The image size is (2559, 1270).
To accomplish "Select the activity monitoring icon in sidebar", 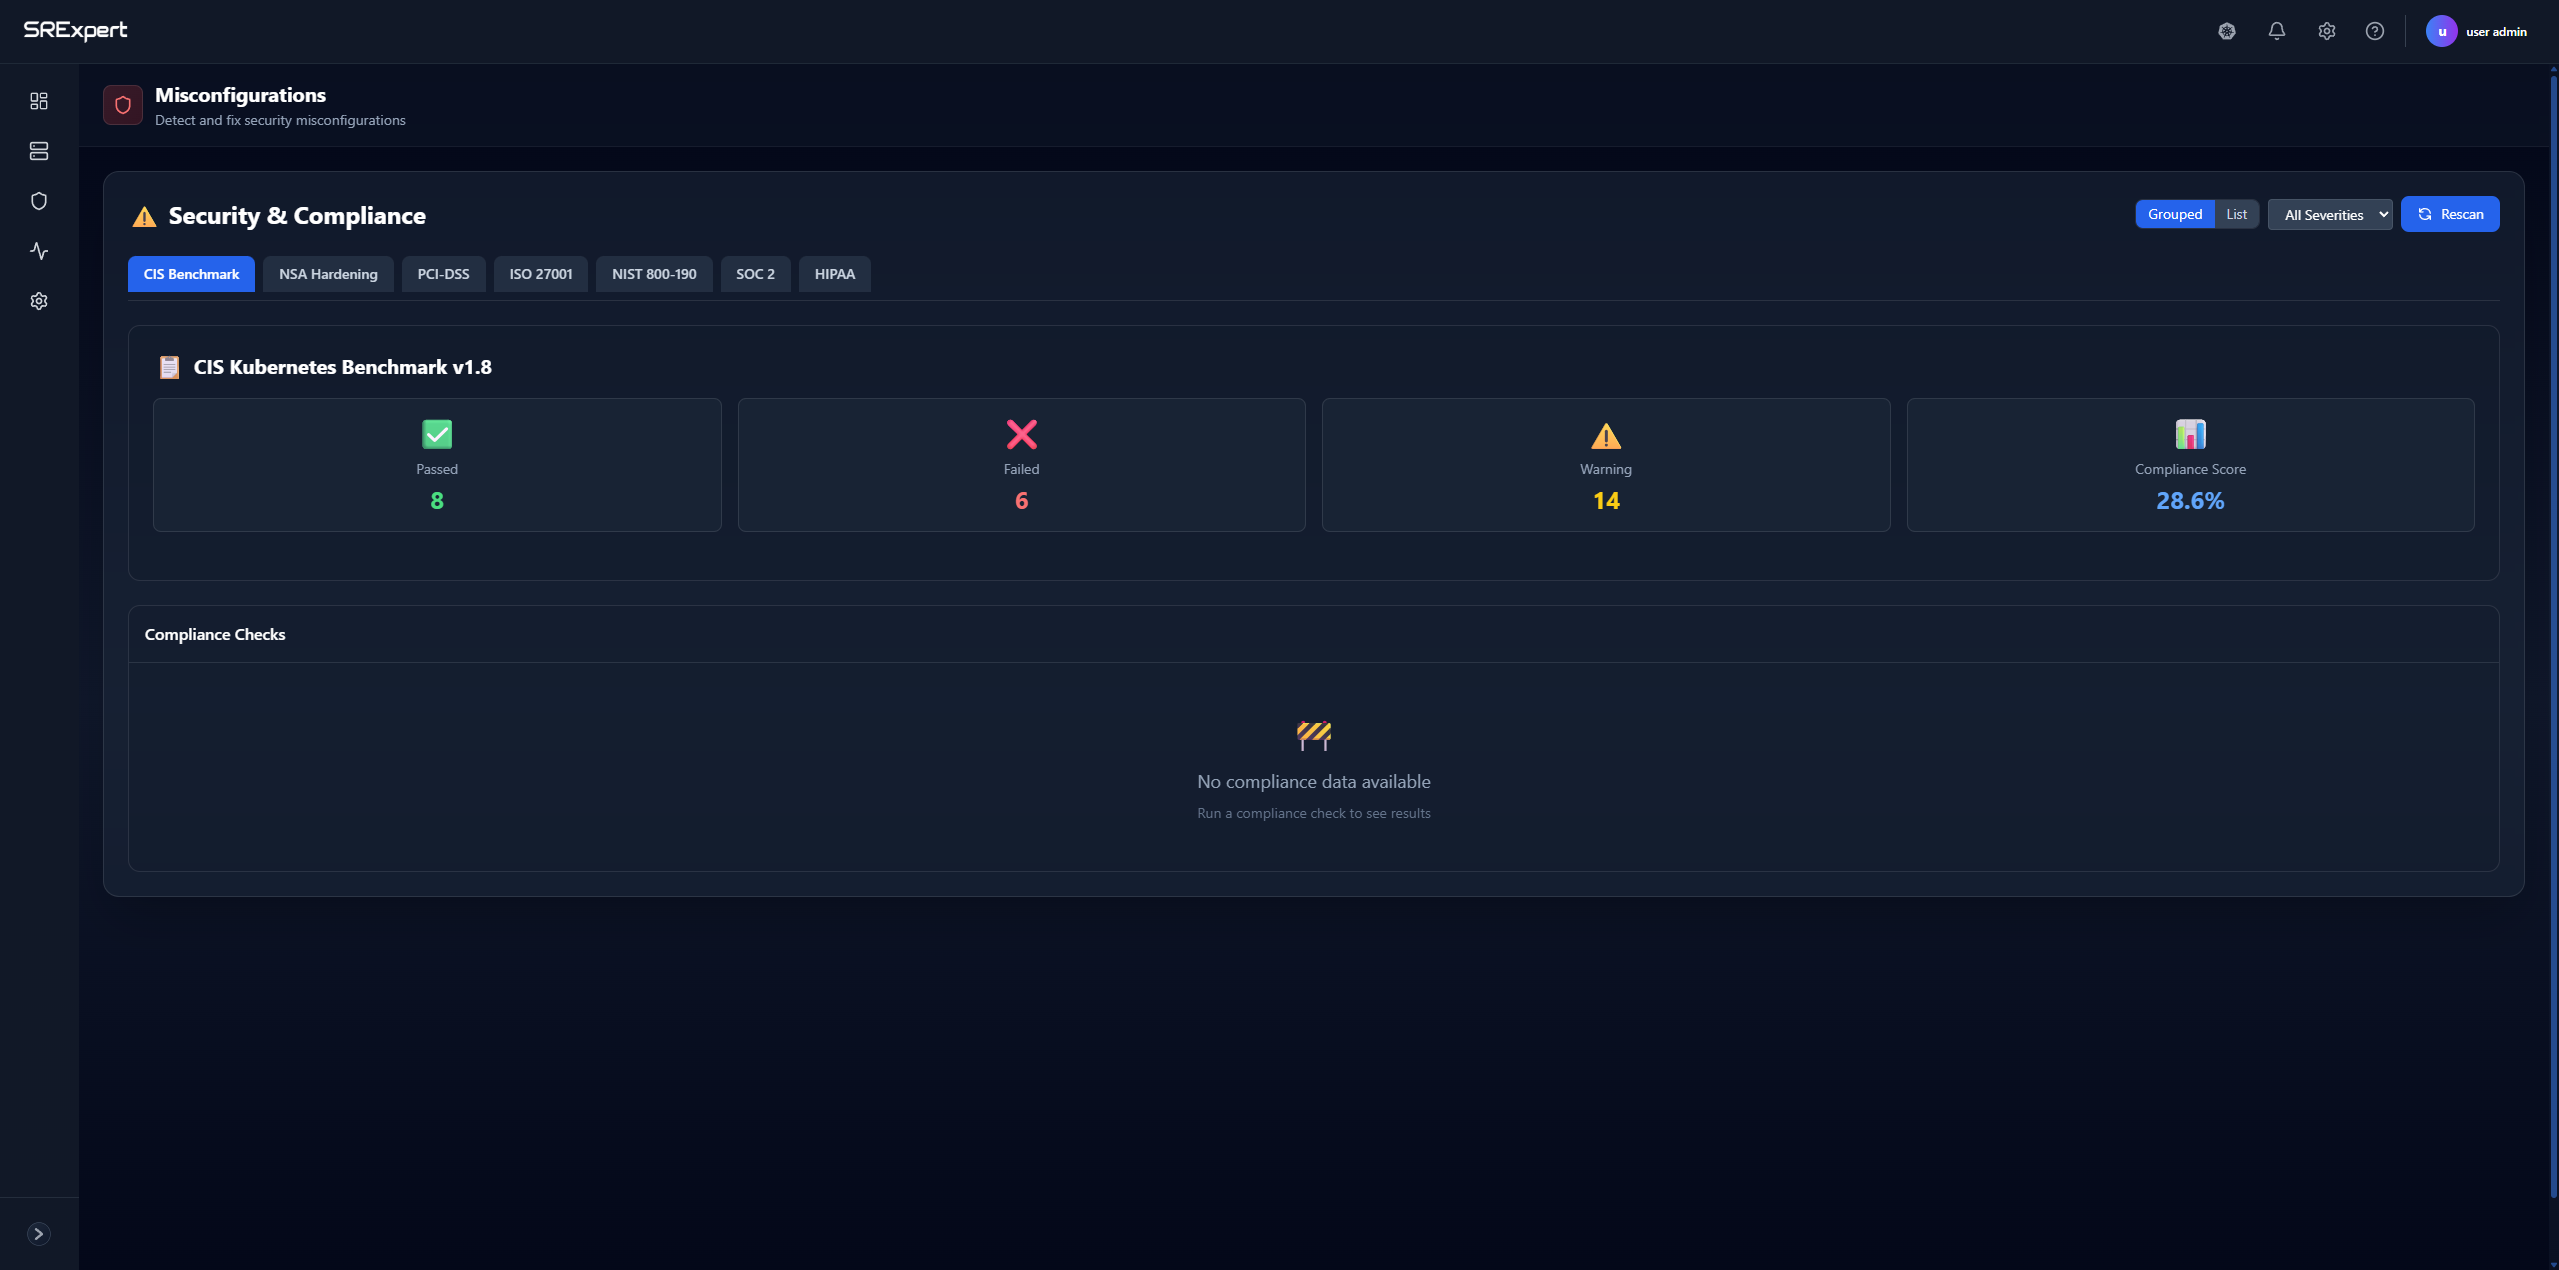I will click(x=38, y=251).
